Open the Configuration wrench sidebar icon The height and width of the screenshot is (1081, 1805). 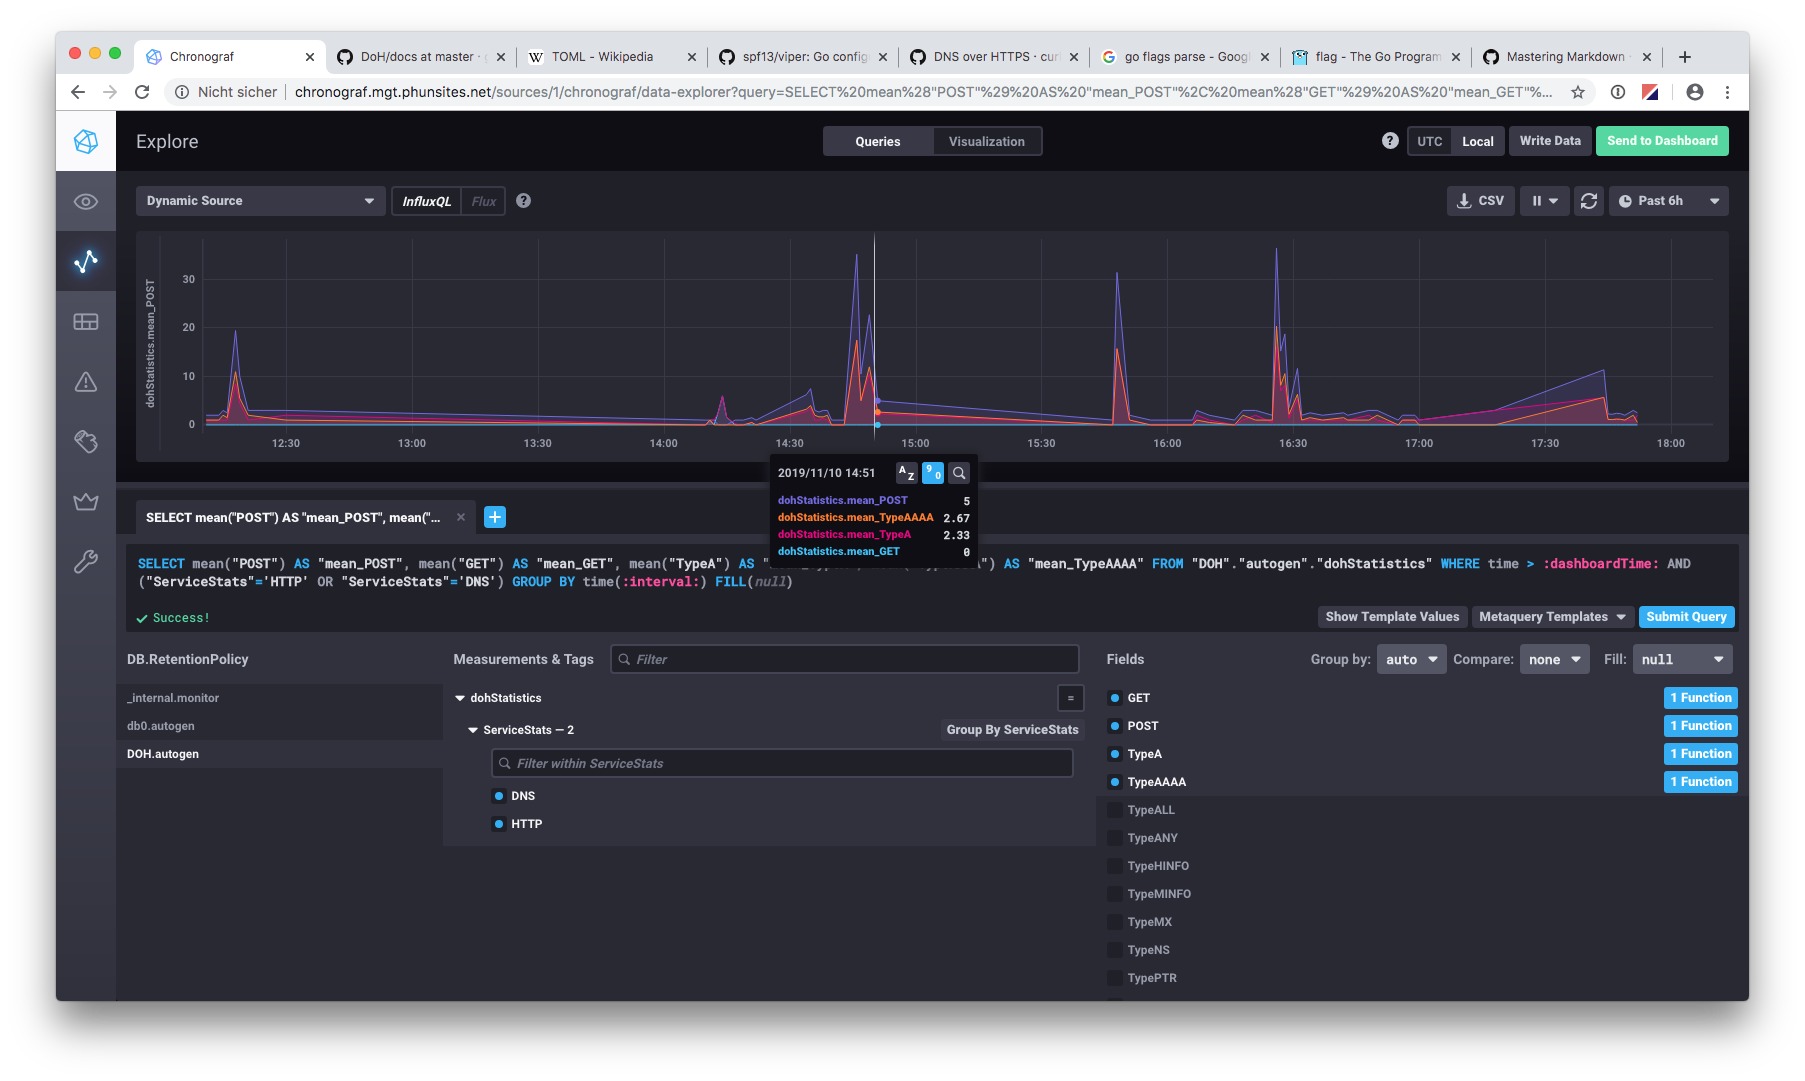click(86, 562)
